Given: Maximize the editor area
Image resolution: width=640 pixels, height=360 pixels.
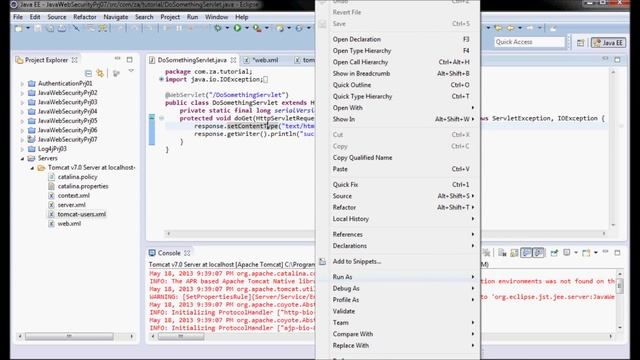Looking at the screenshot, I should pyautogui.click(x=617, y=60).
